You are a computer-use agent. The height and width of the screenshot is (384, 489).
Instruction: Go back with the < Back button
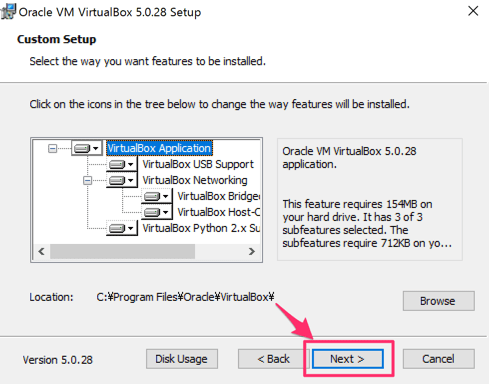point(273,359)
